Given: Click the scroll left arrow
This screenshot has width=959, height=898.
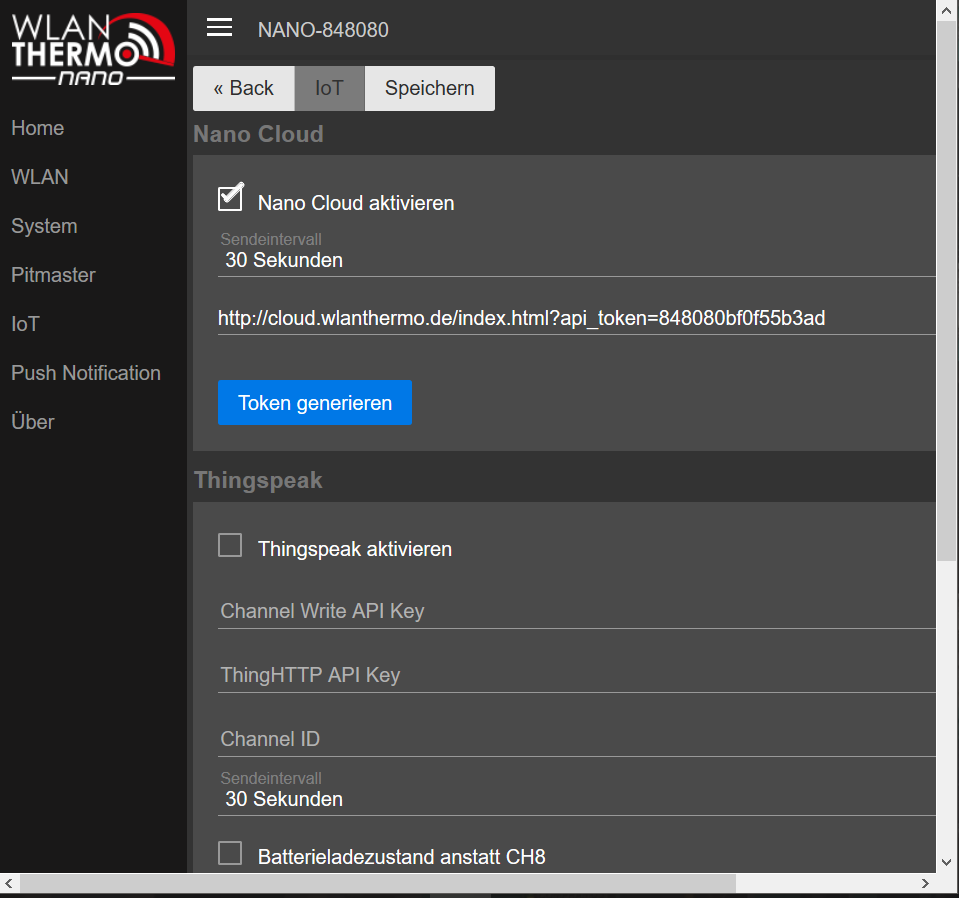Looking at the screenshot, I should click(x=9, y=883).
